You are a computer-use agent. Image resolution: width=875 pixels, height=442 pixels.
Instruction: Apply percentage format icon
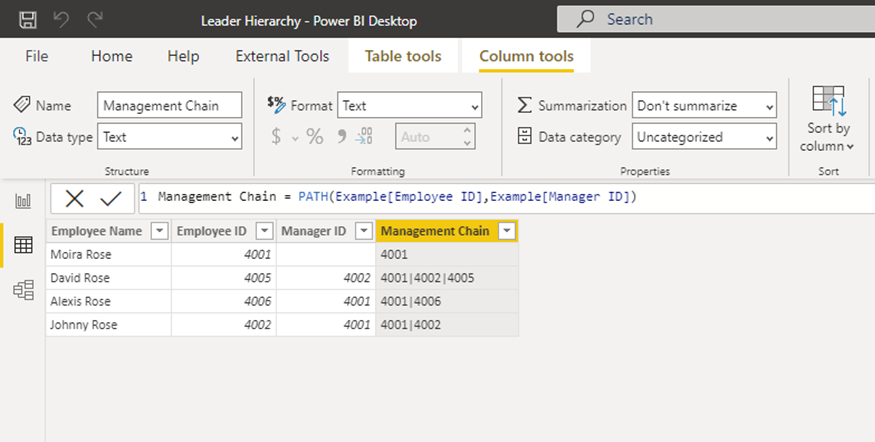pyautogui.click(x=315, y=137)
